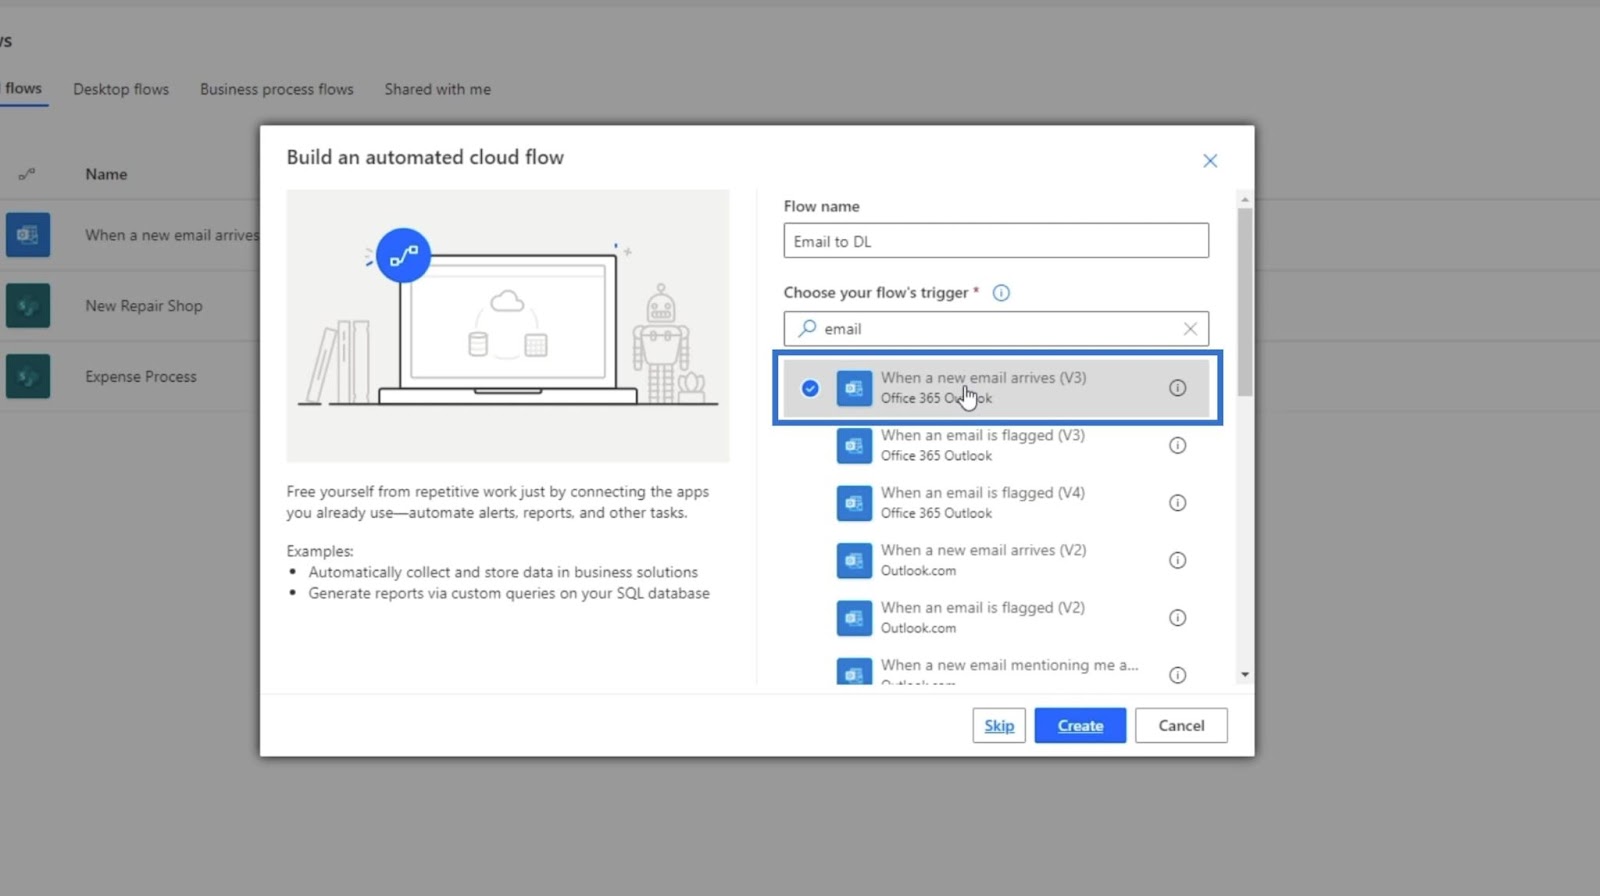Click the scrollbar down arrow in dialog
Screen dimensions: 1600x896
(1245, 675)
